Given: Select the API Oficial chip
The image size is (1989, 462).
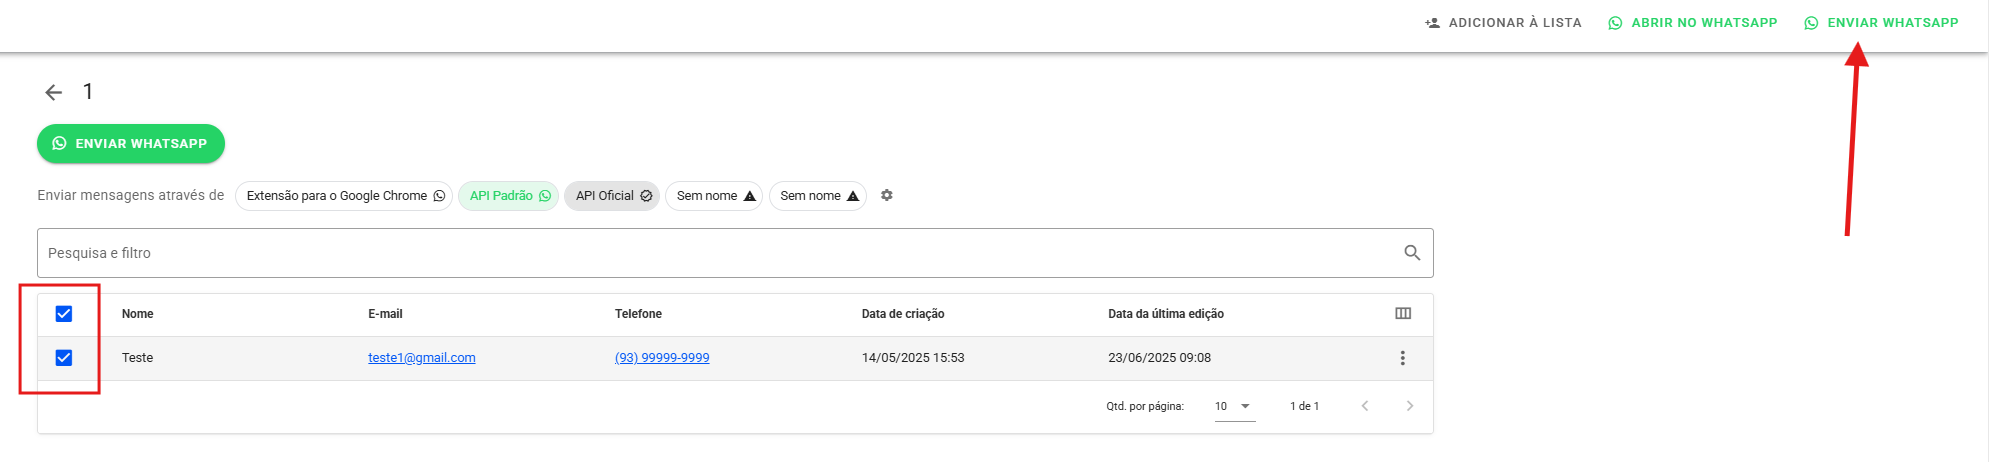Looking at the screenshot, I should (x=612, y=196).
